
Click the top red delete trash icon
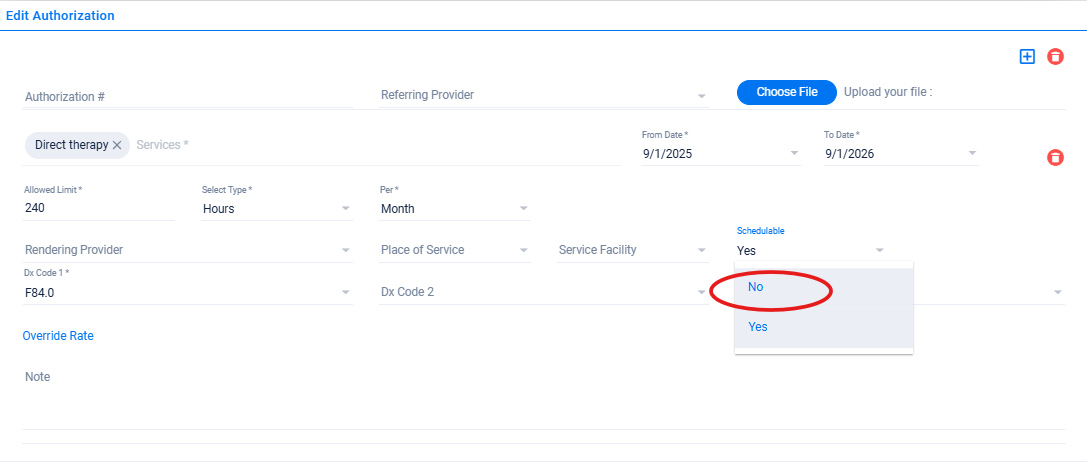click(1055, 57)
